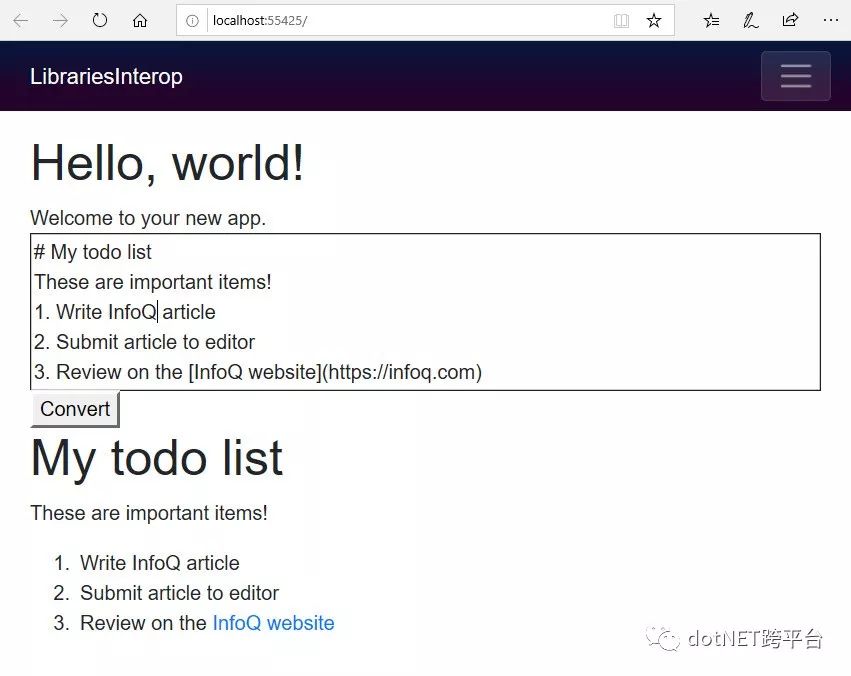This screenshot has height=676, width=851.
Task: Click rendered list item 'Write InfoQ article'
Action: (x=160, y=563)
